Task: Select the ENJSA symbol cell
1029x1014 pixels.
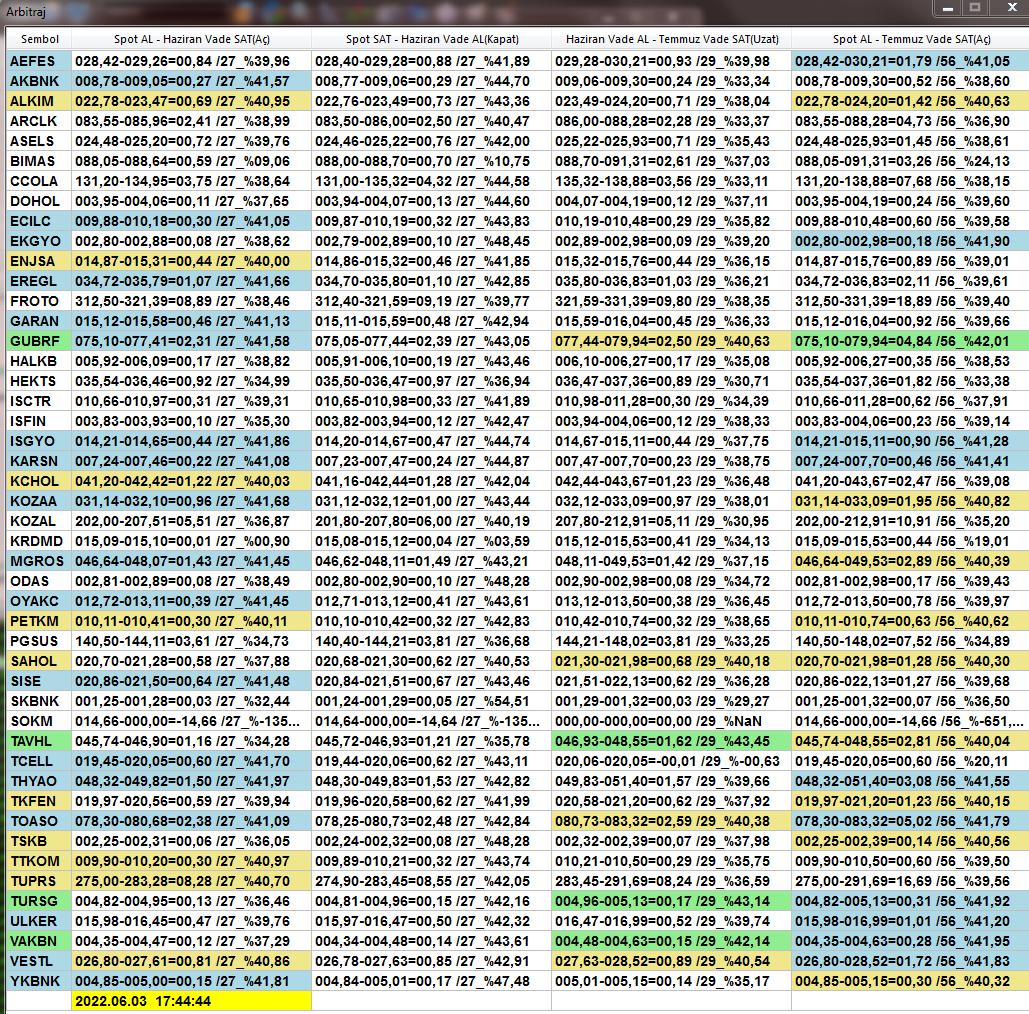Action: click(x=39, y=261)
